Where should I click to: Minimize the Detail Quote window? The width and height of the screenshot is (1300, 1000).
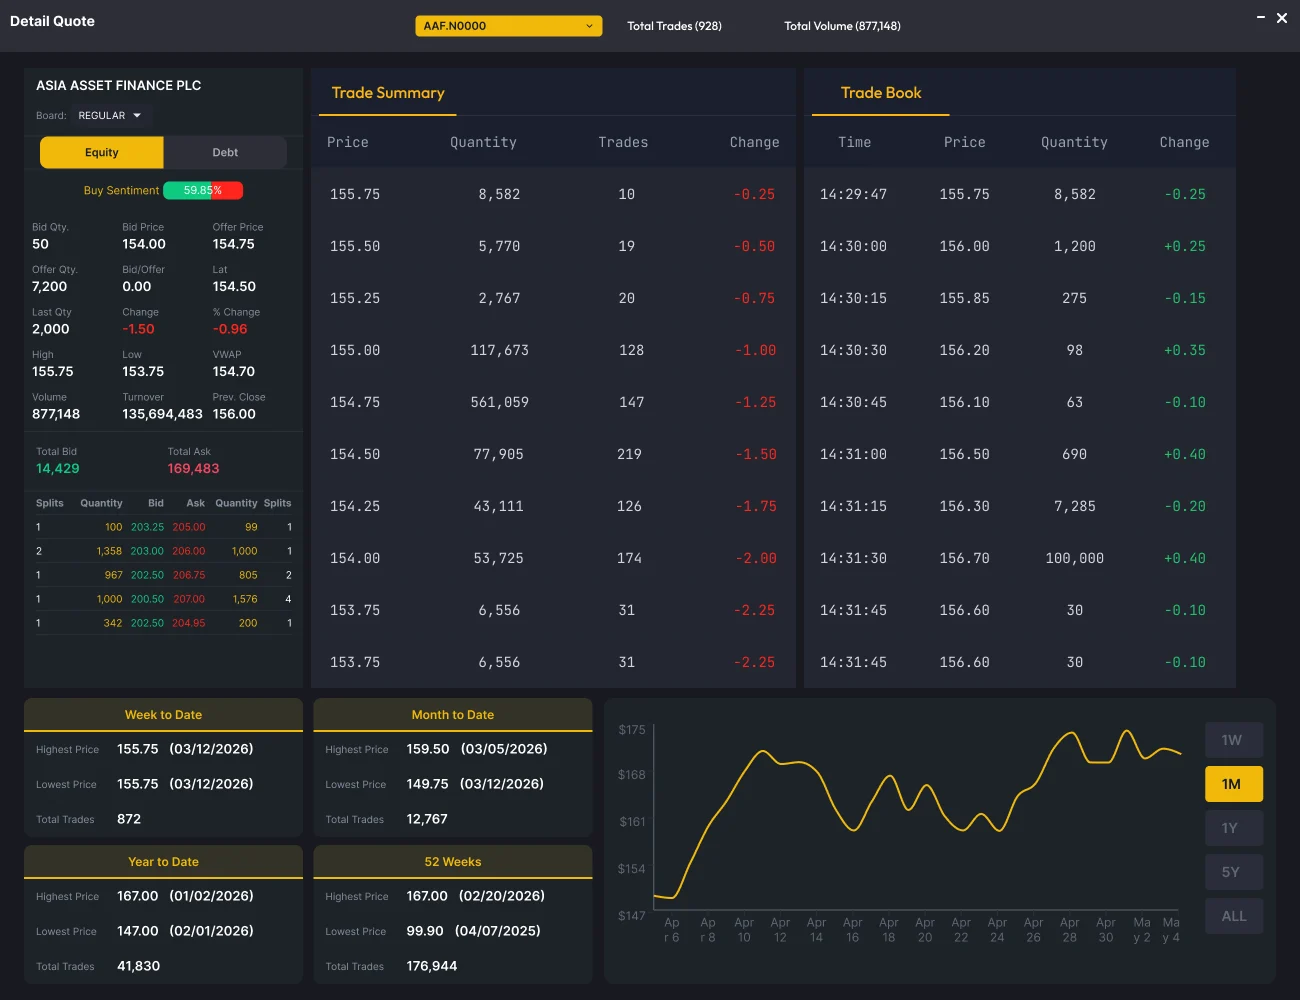point(1261,17)
